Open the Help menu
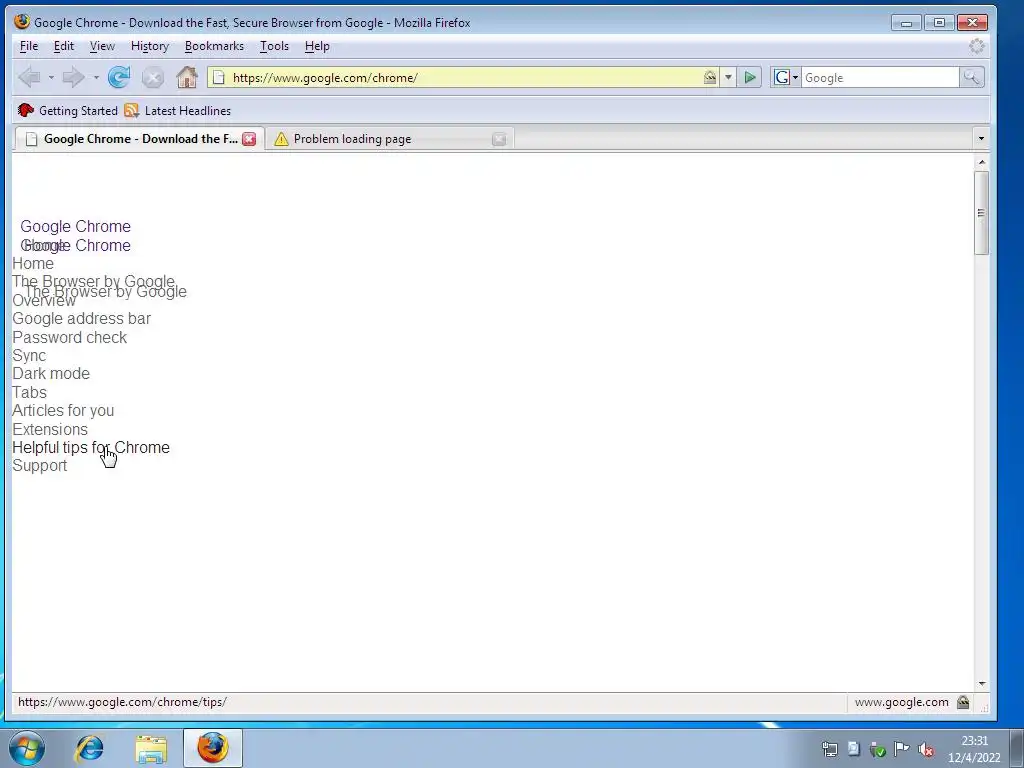This screenshot has height=768, width=1024. [x=317, y=46]
